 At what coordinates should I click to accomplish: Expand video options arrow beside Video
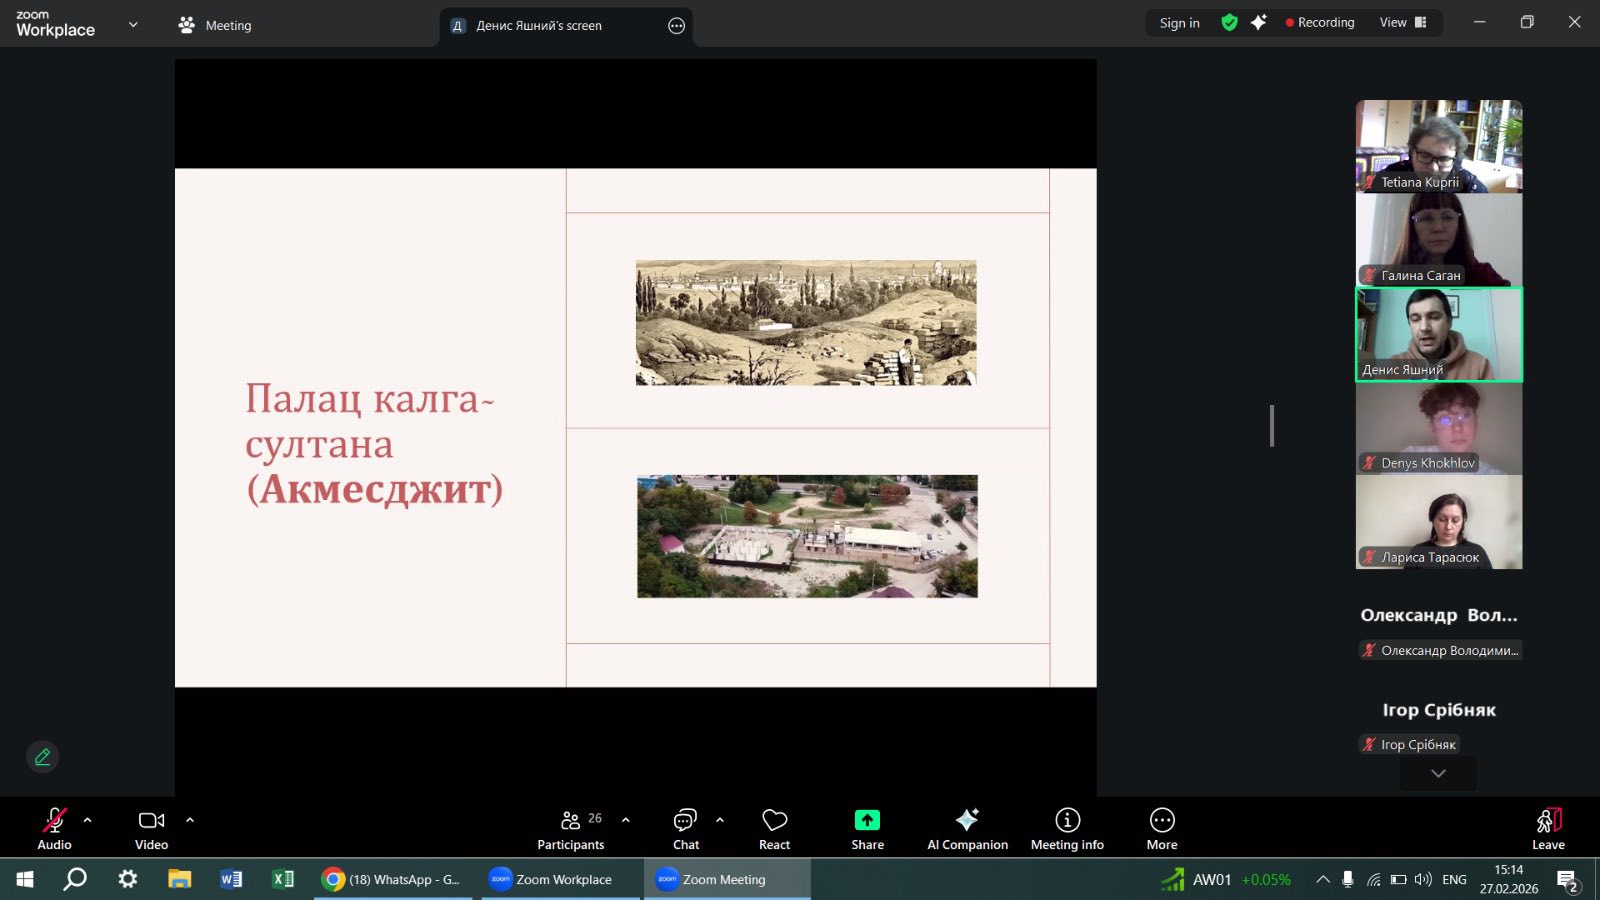(x=190, y=820)
